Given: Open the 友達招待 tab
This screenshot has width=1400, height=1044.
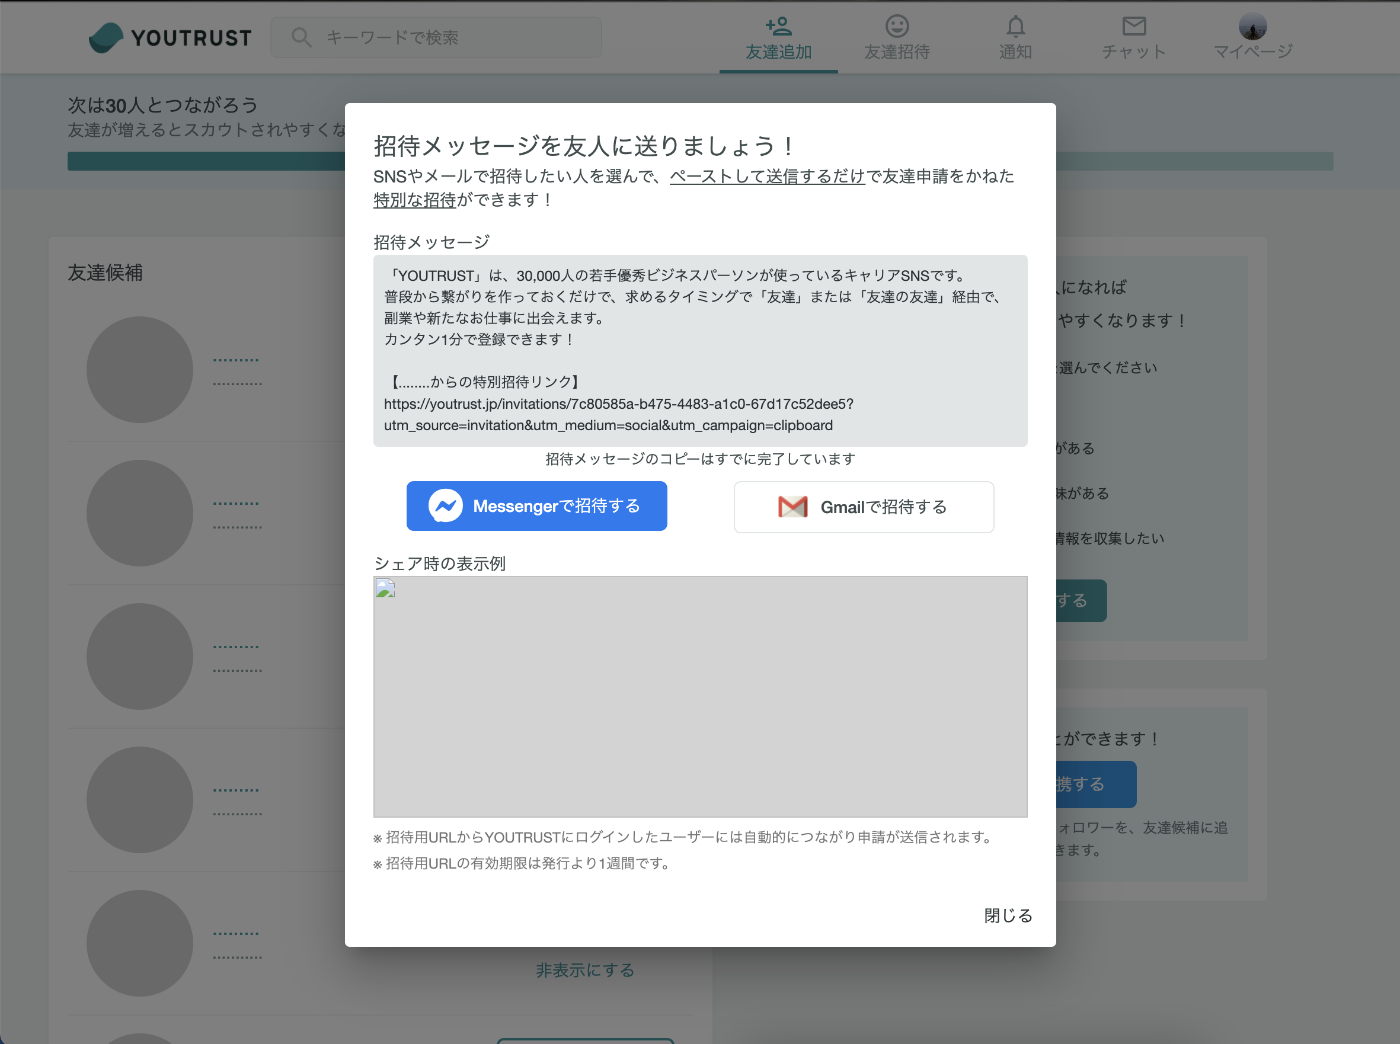Looking at the screenshot, I should [x=897, y=37].
